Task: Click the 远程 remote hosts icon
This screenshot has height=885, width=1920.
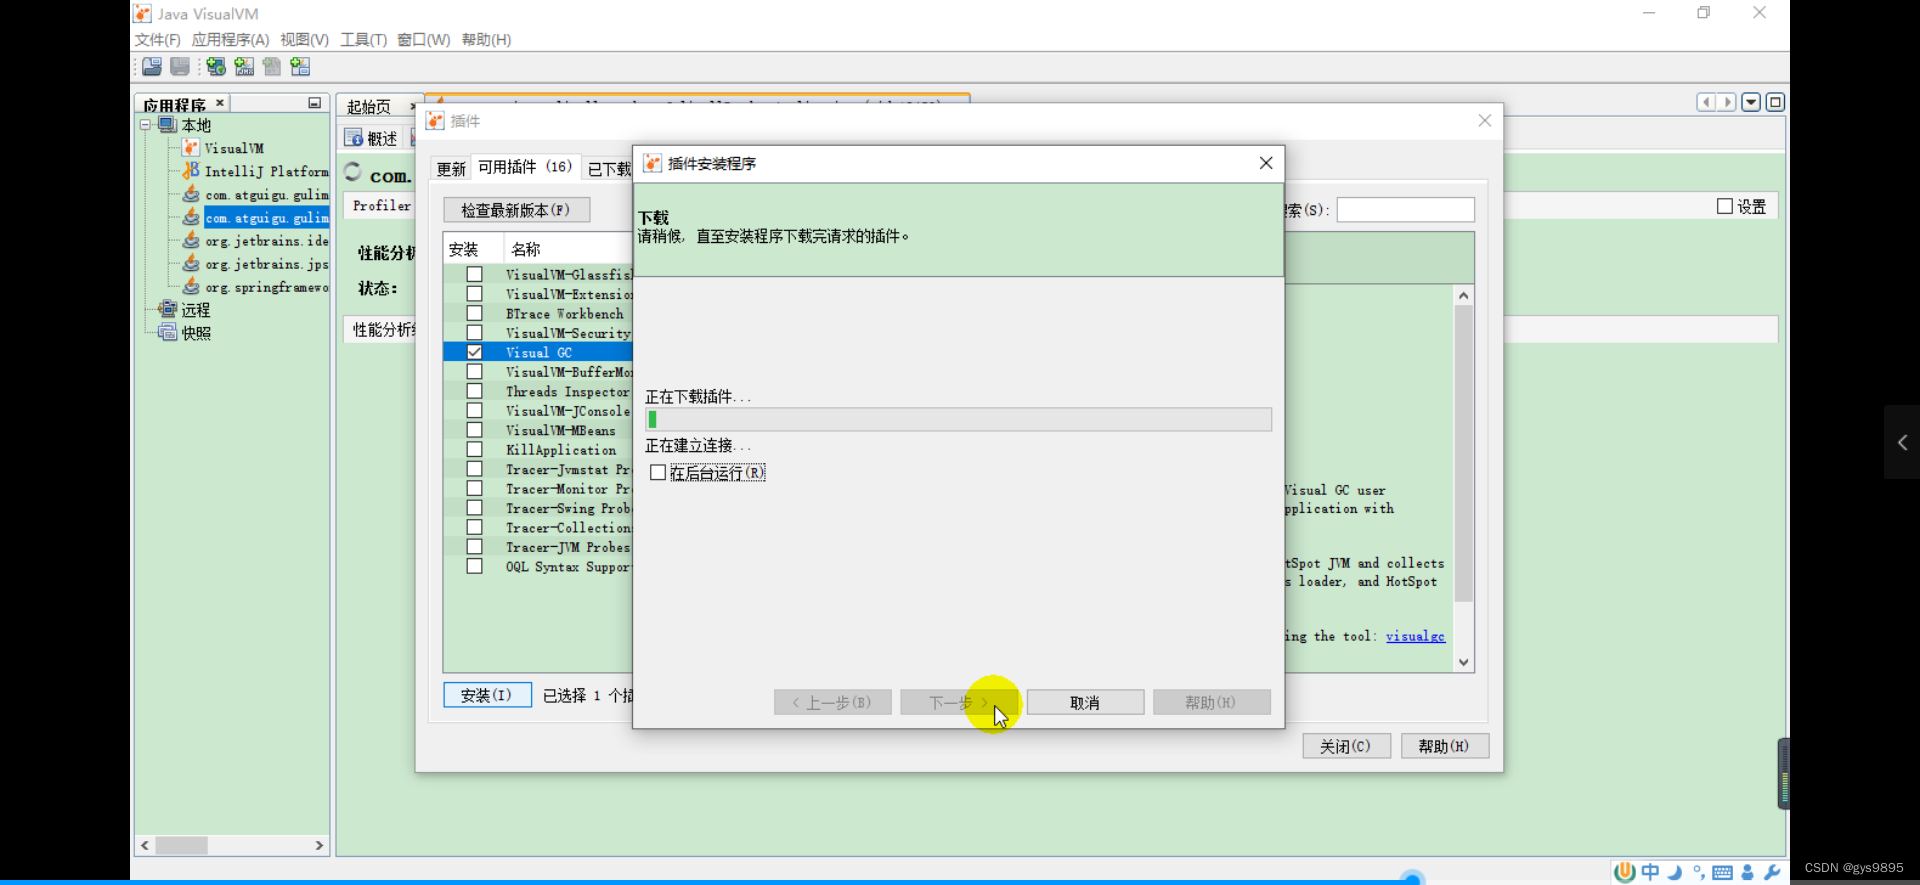Action: (168, 309)
